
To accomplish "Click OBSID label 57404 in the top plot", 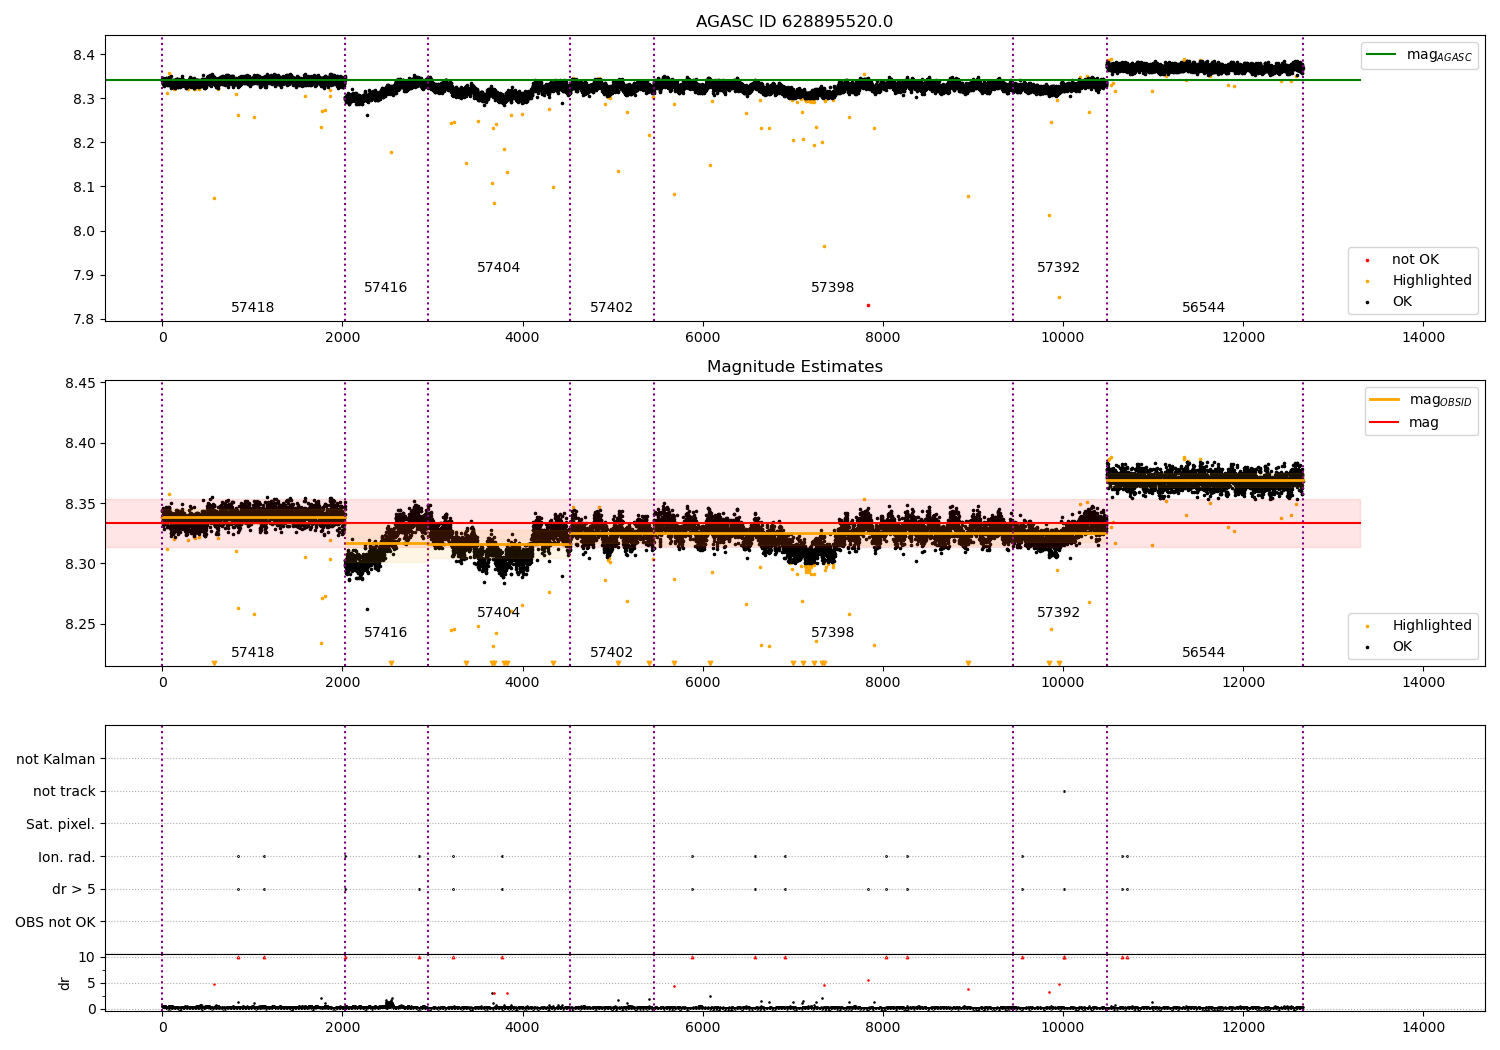I will tap(498, 268).
